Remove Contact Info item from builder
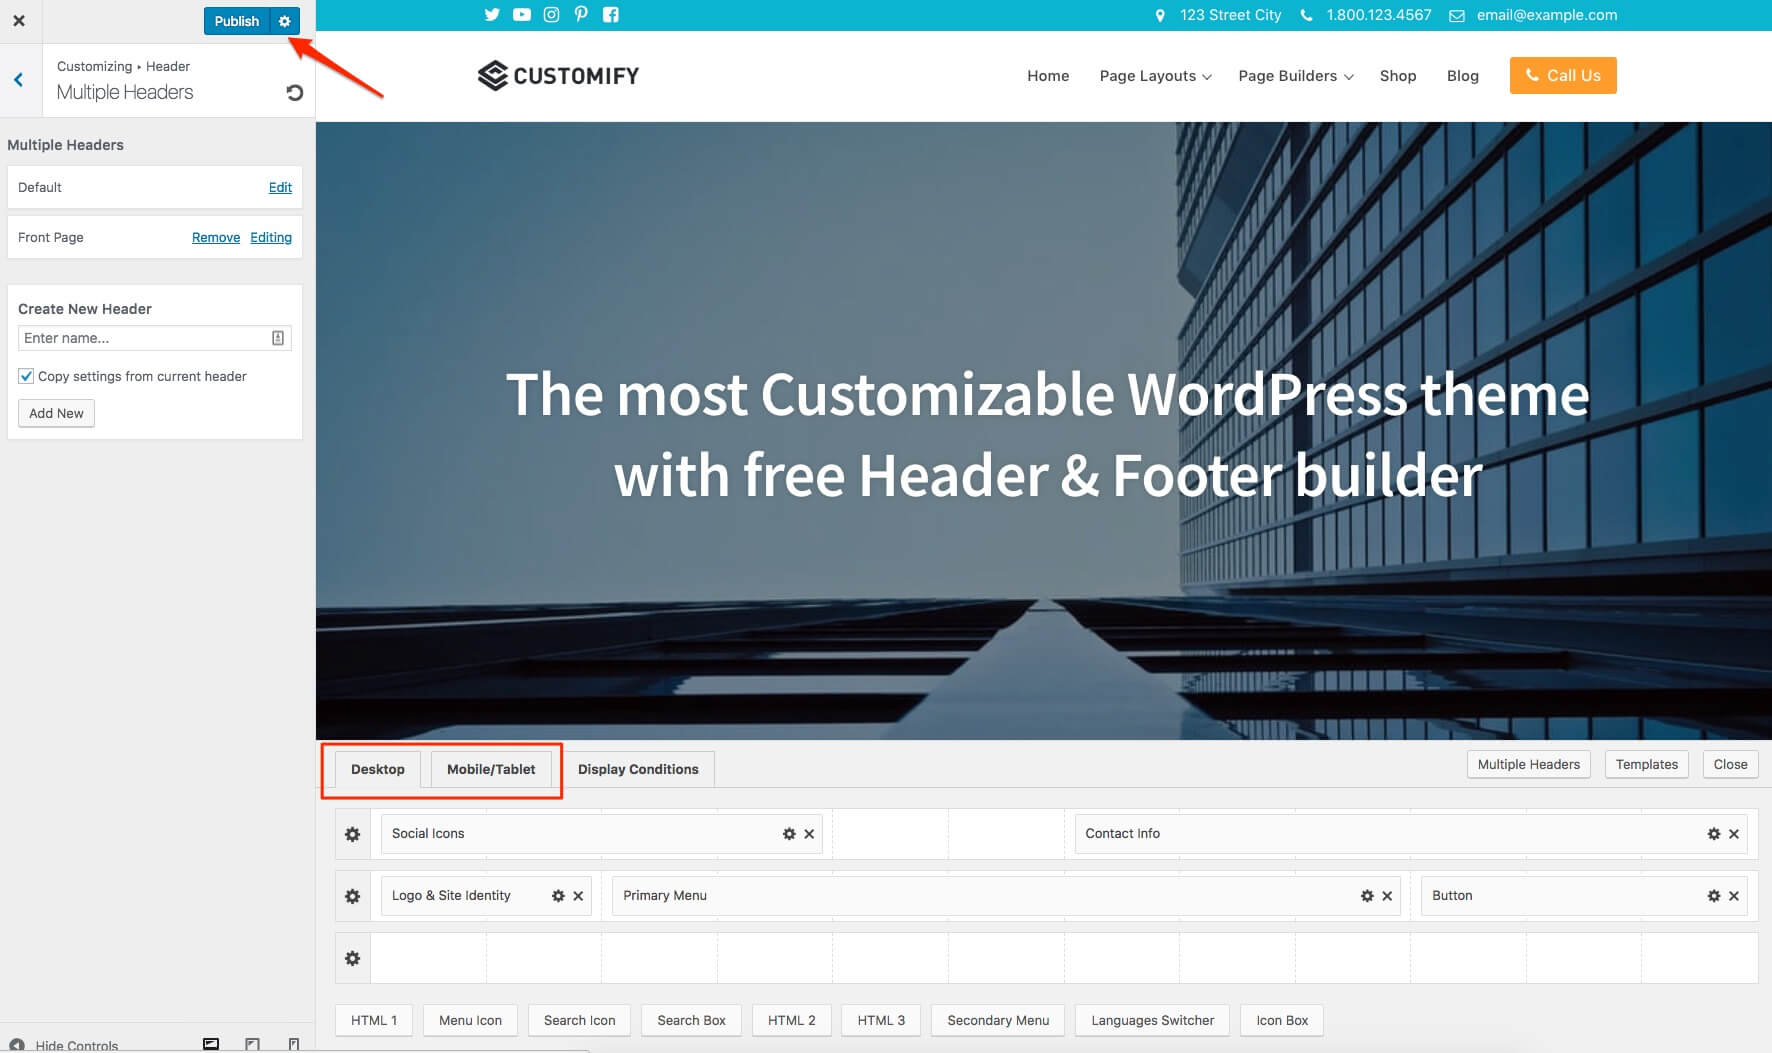 click(1734, 834)
